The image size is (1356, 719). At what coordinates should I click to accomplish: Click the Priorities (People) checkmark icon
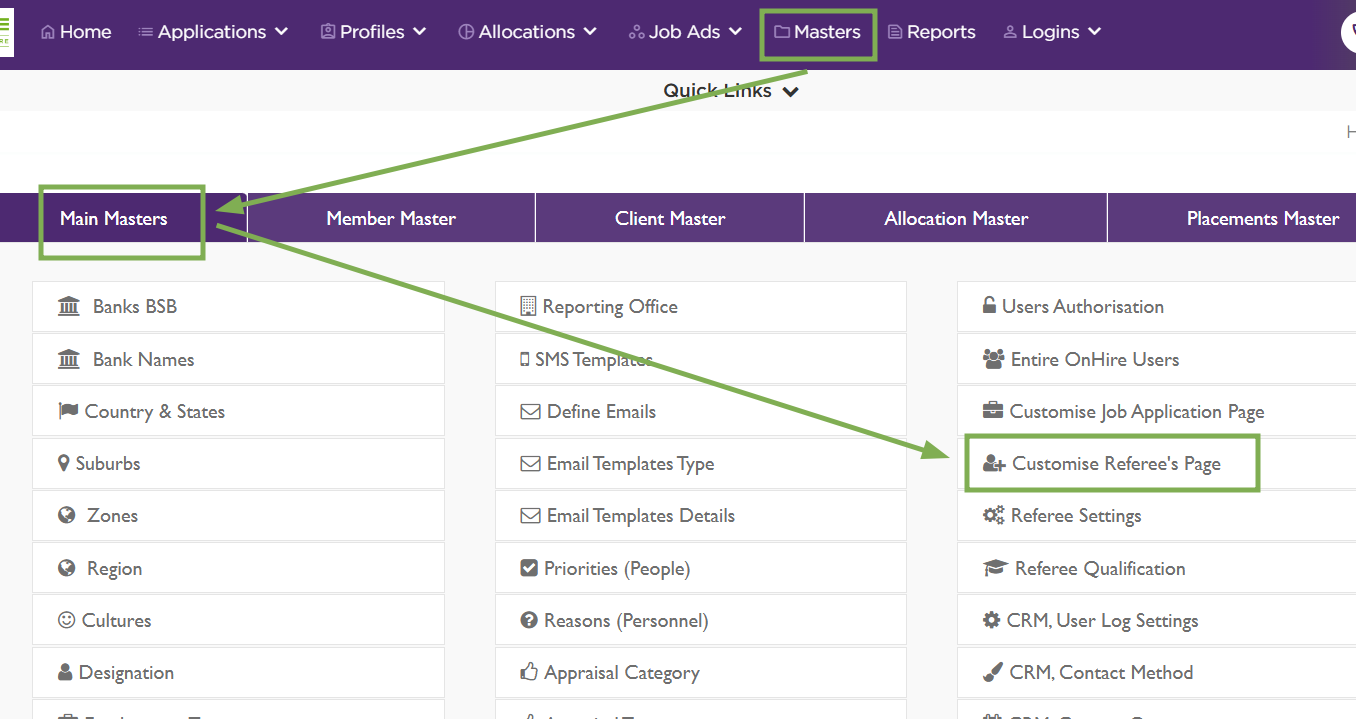[x=529, y=568]
